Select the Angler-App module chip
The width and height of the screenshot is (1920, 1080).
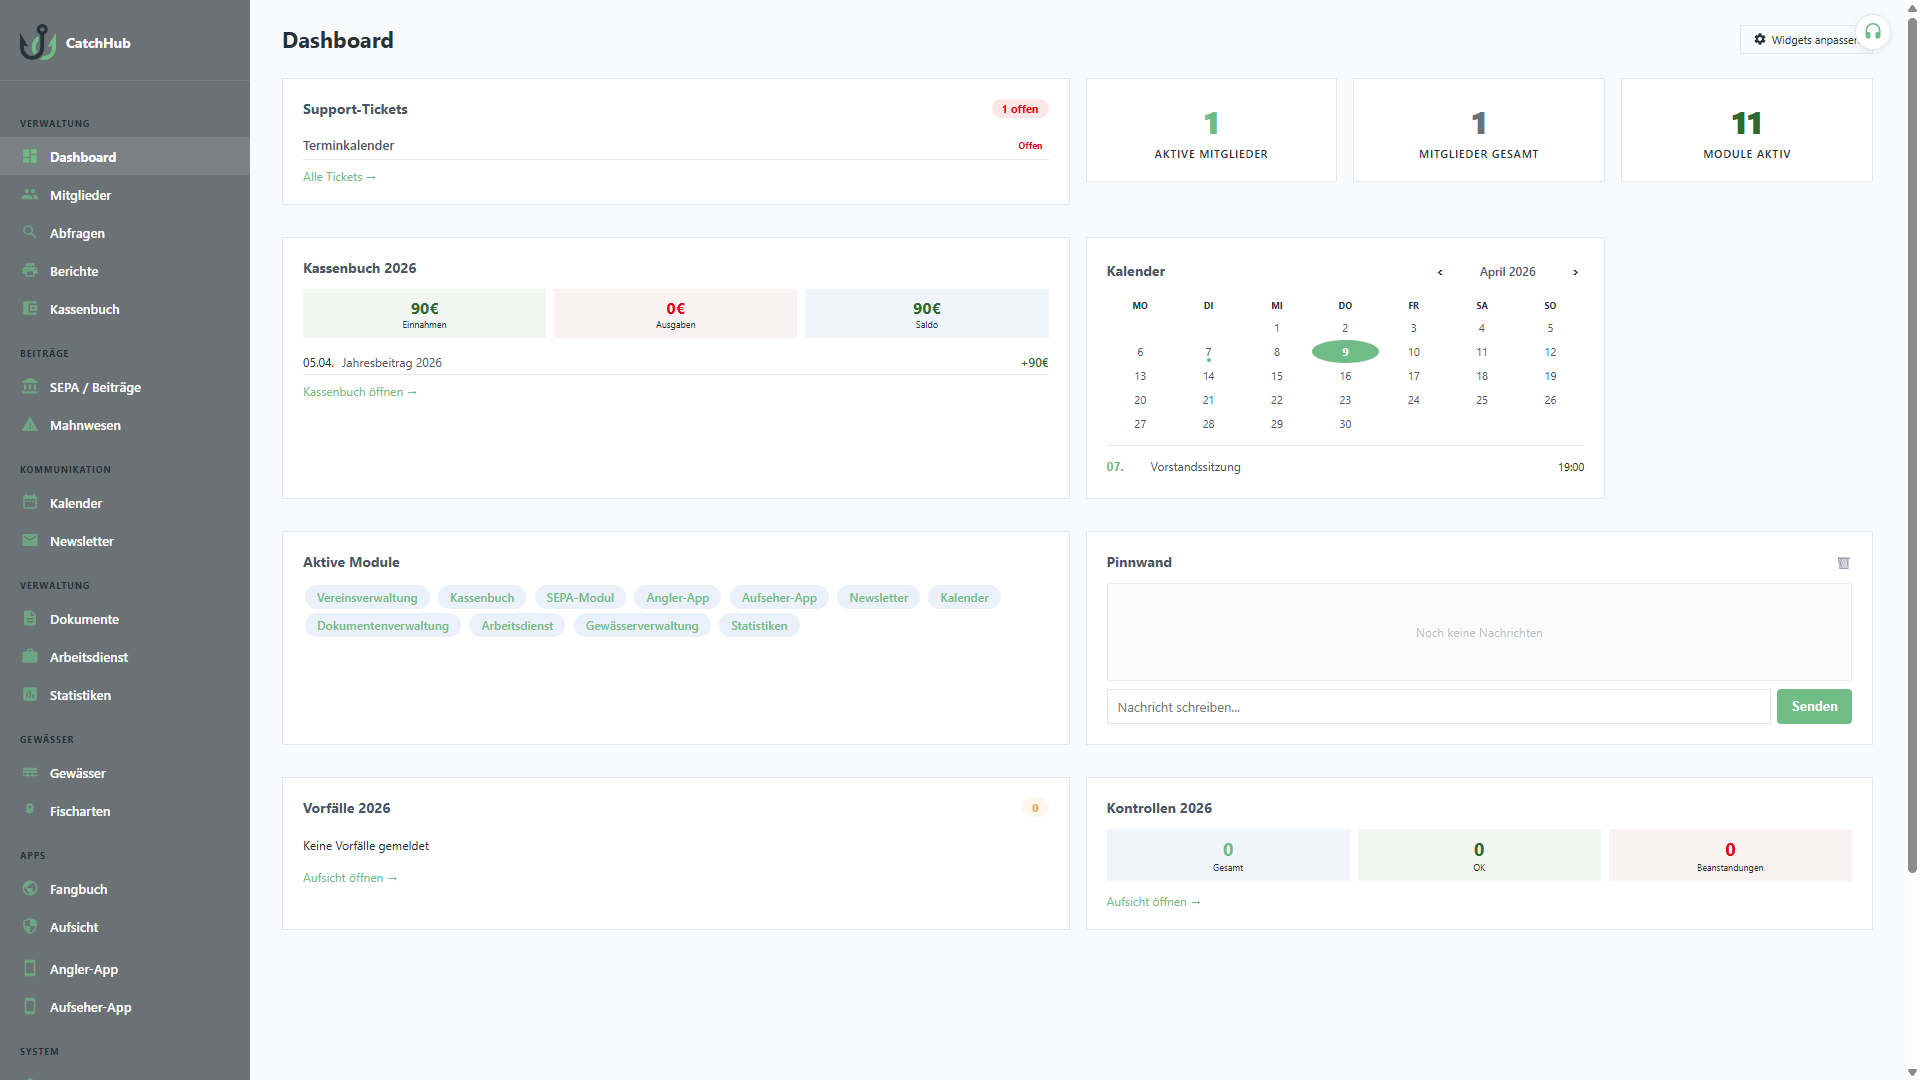[677, 597]
